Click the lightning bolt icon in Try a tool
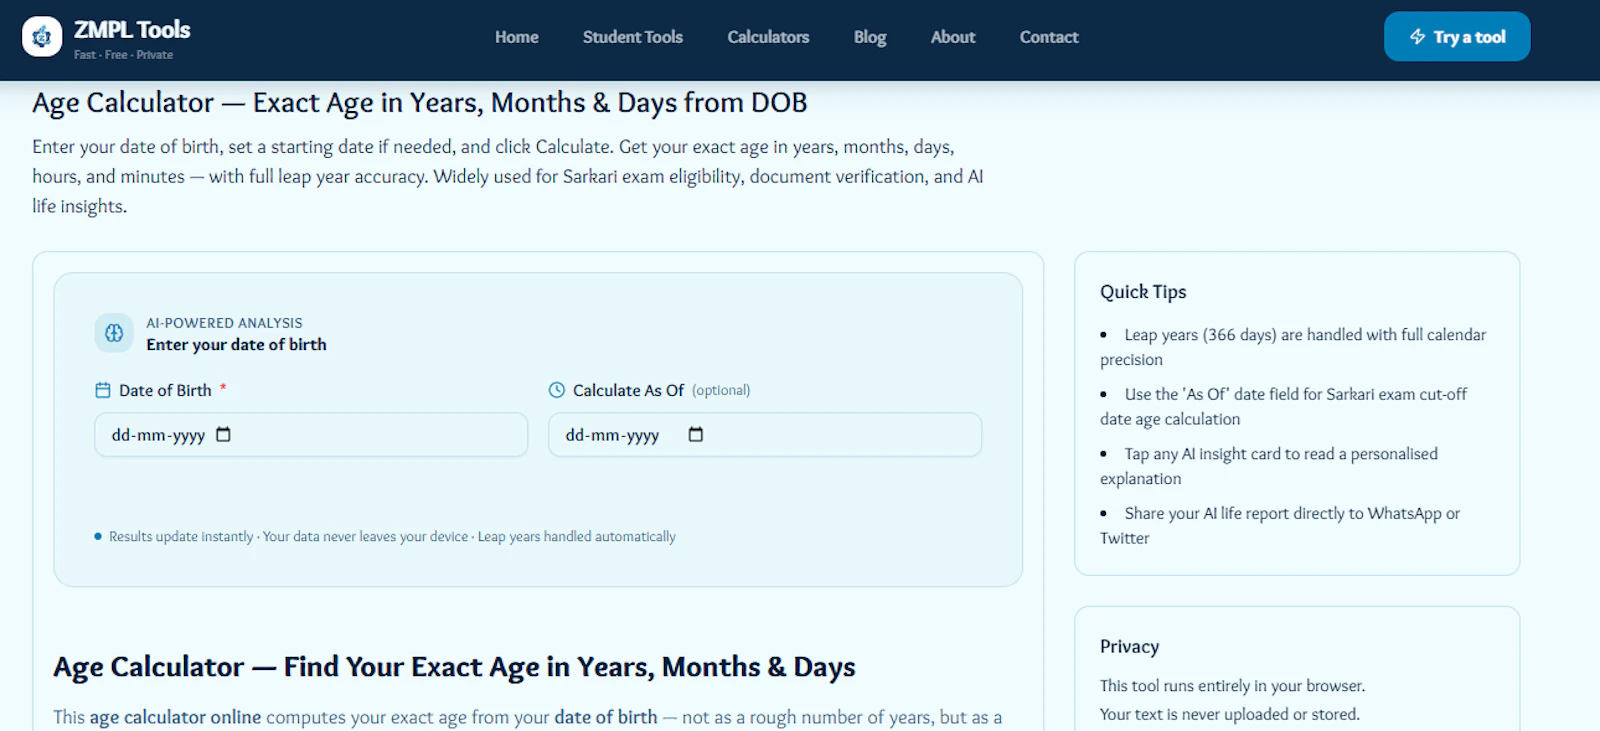Image resolution: width=1600 pixels, height=731 pixels. [x=1418, y=37]
